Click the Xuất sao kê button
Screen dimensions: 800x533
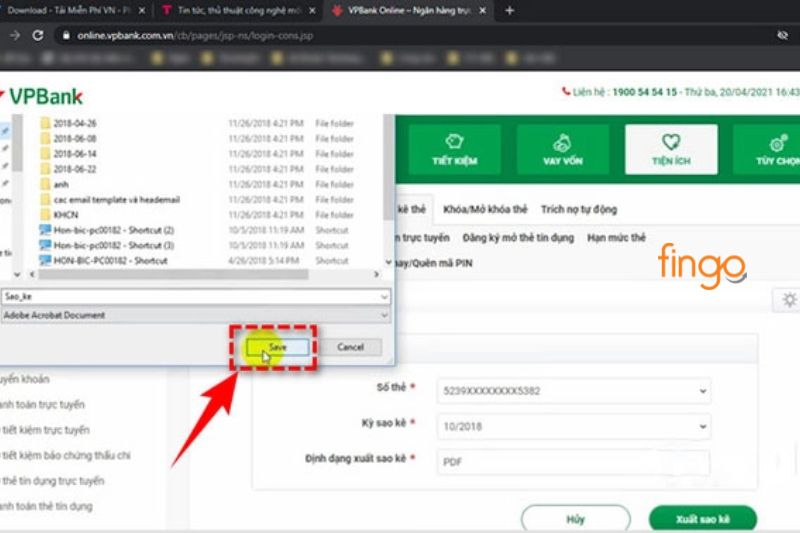point(703,519)
